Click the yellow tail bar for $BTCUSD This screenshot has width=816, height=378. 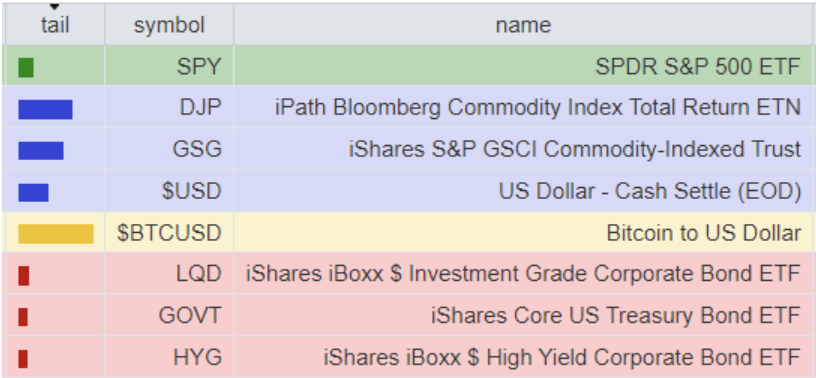pyautogui.click(x=56, y=234)
